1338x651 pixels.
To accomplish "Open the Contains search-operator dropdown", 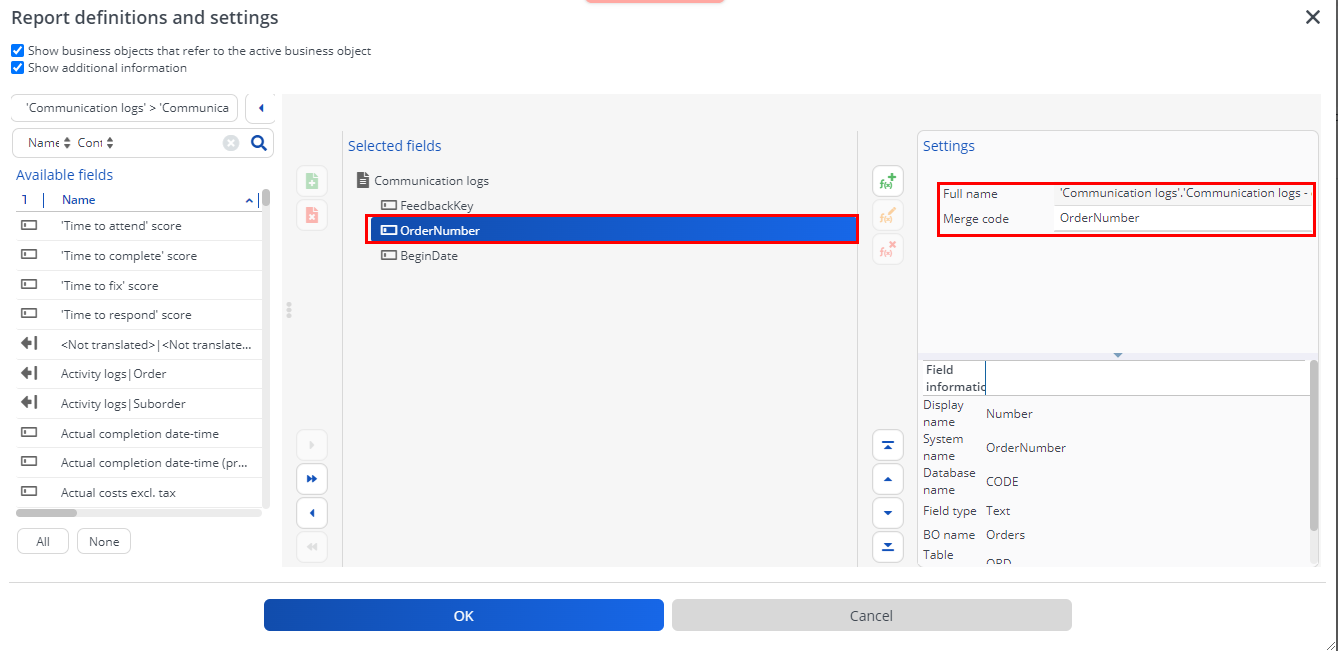I will [96, 143].
